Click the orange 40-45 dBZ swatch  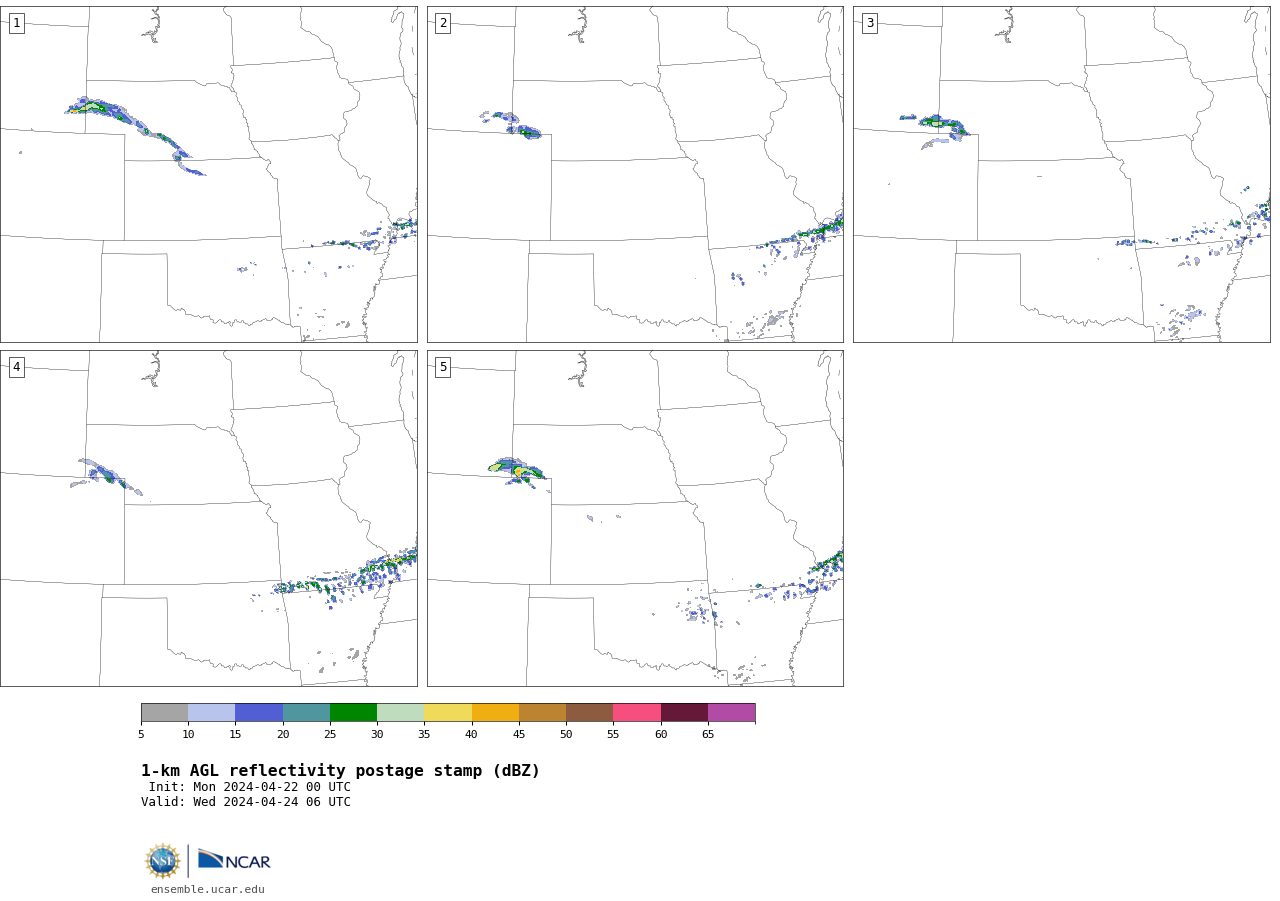[495, 713]
